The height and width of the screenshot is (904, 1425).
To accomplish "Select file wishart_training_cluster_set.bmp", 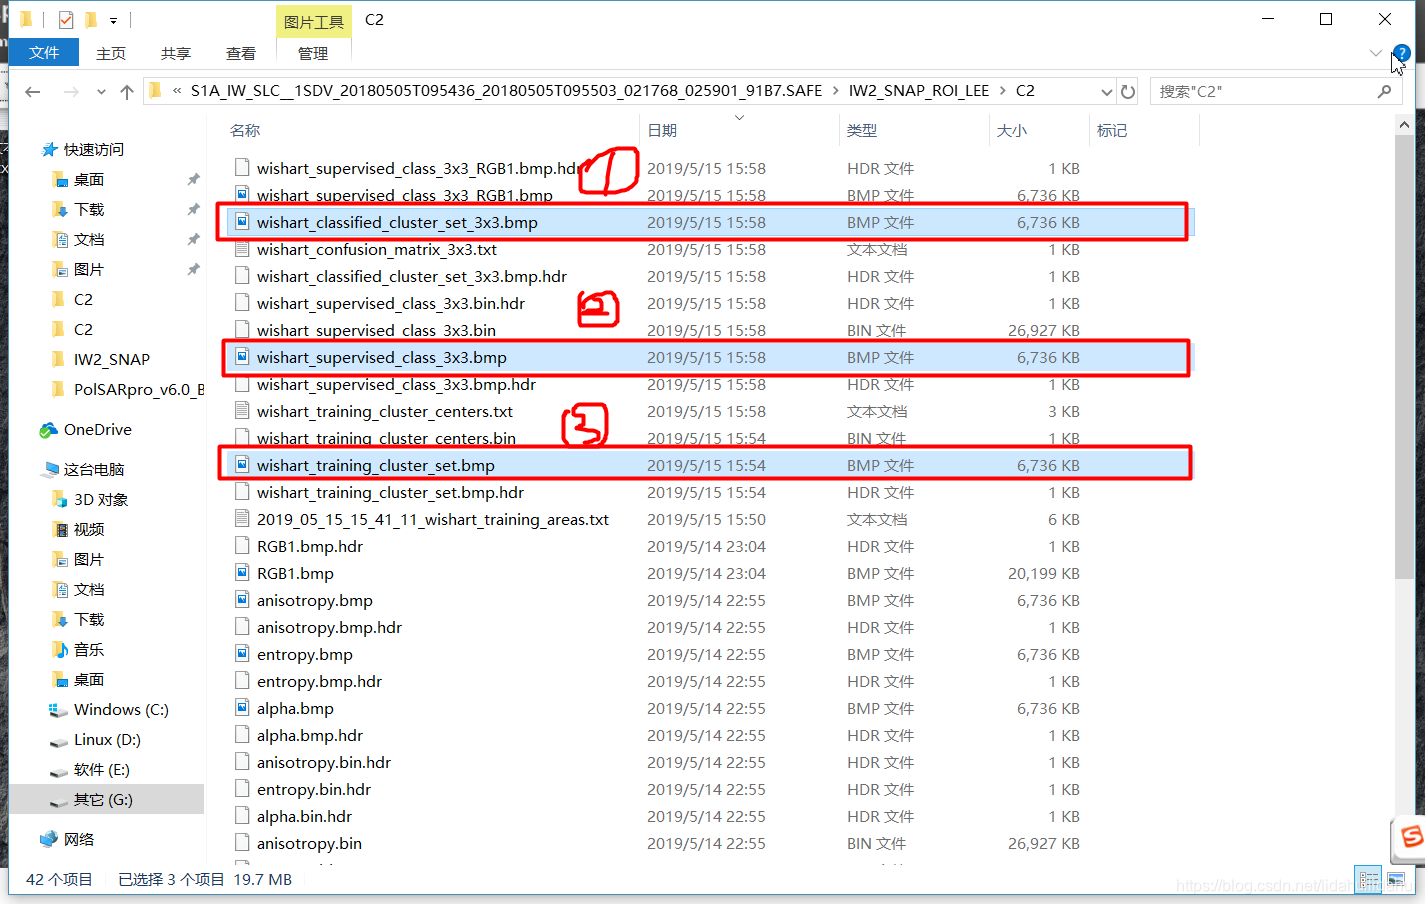I will 376,465.
